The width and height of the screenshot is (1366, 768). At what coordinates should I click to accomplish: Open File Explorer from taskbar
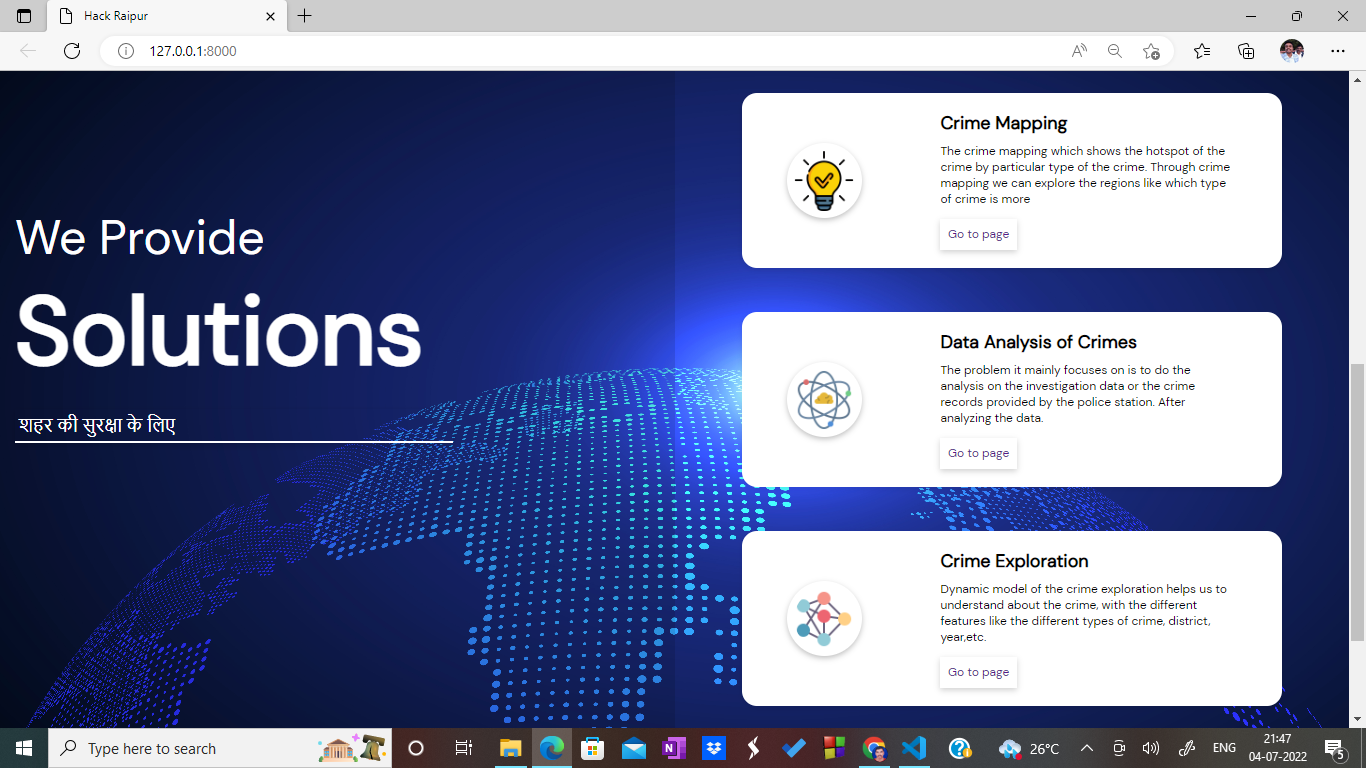510,748
